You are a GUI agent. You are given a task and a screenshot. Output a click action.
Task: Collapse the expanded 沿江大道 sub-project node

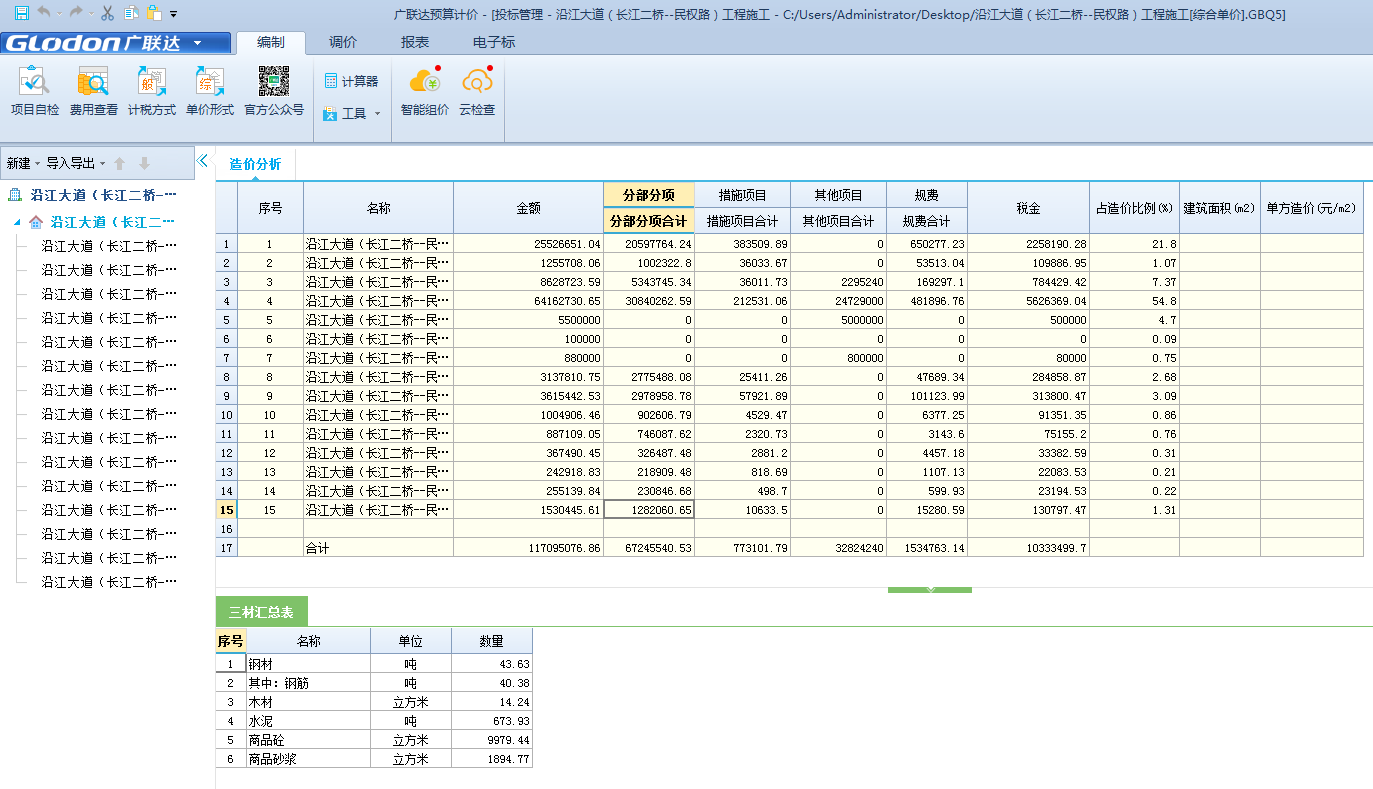pos(17,222)
